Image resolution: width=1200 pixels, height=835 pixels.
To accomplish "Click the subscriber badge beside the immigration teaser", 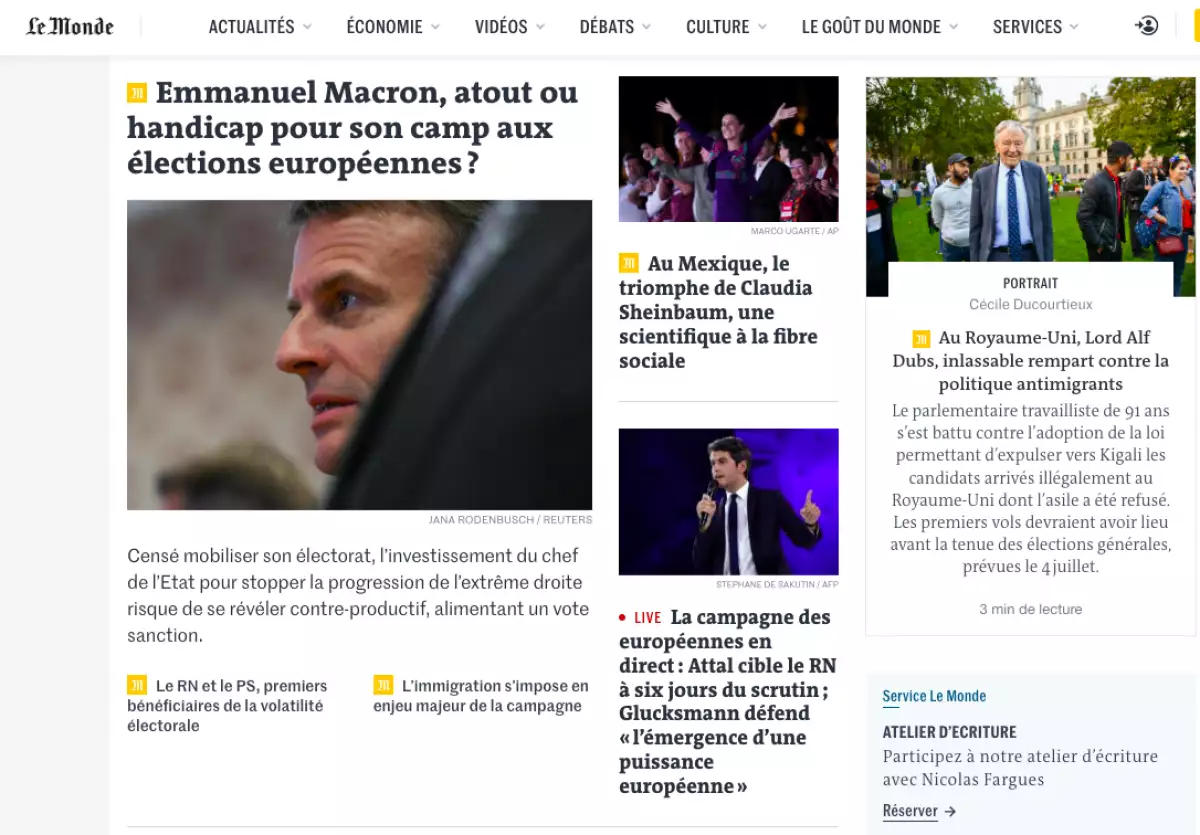I will (381, 686).
